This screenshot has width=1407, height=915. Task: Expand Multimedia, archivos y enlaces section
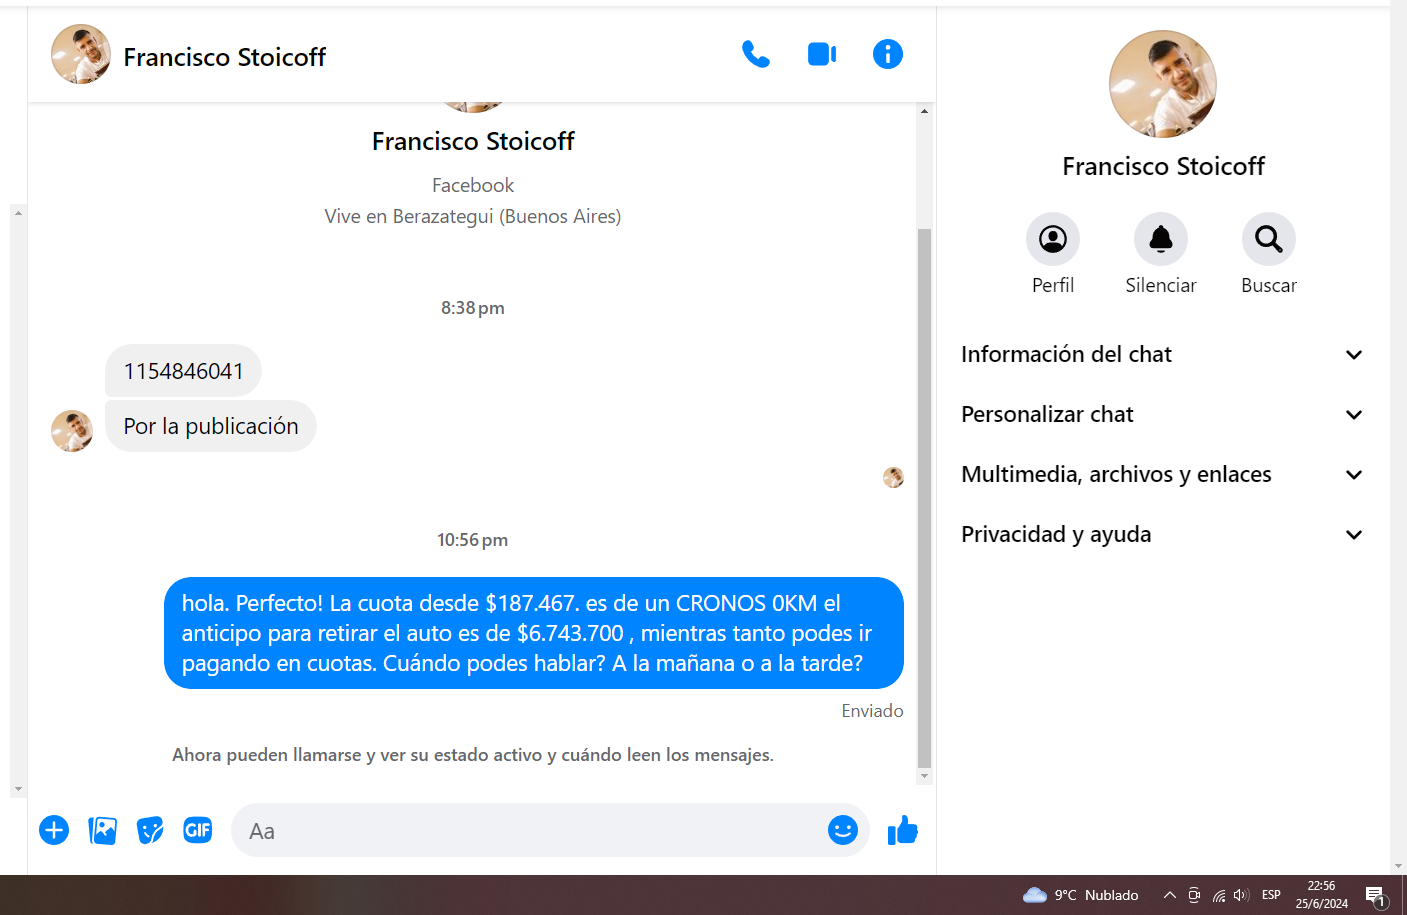[1162, 475]
